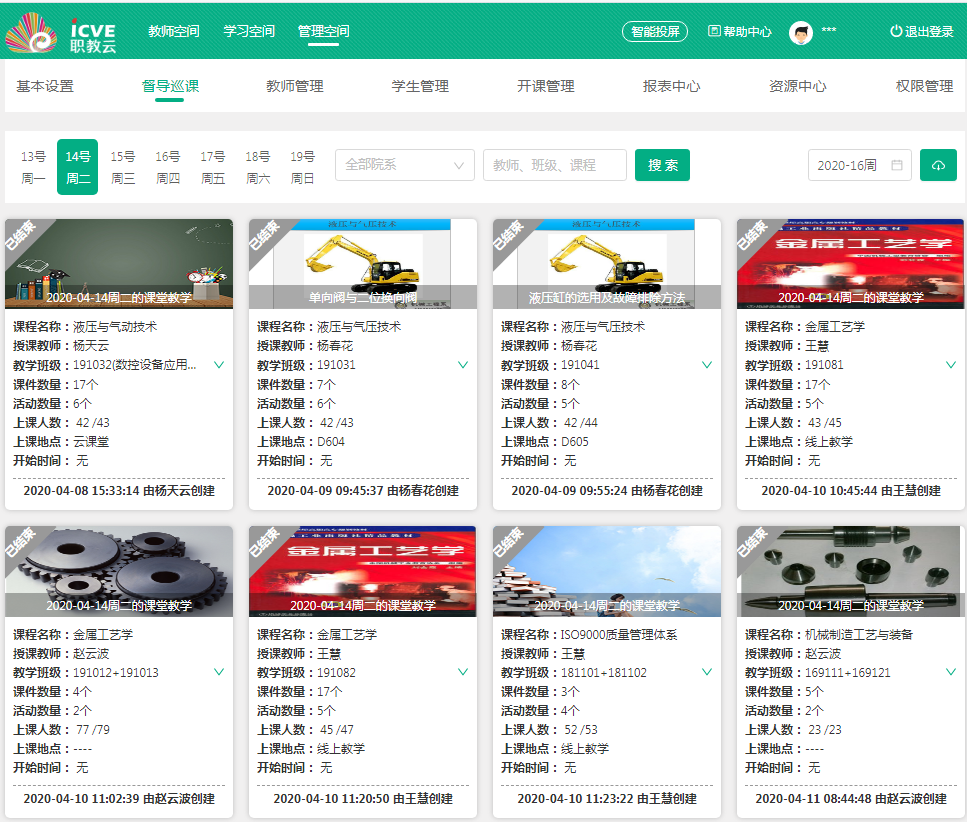967x822 pixels.
Task: Switch to the 教师管理 tab
Action: tap(295, 86)
